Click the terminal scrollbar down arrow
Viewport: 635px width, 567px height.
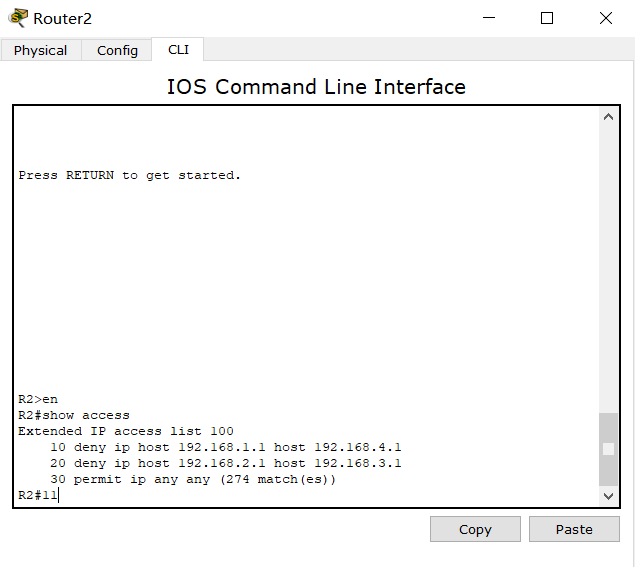[608, 496]
